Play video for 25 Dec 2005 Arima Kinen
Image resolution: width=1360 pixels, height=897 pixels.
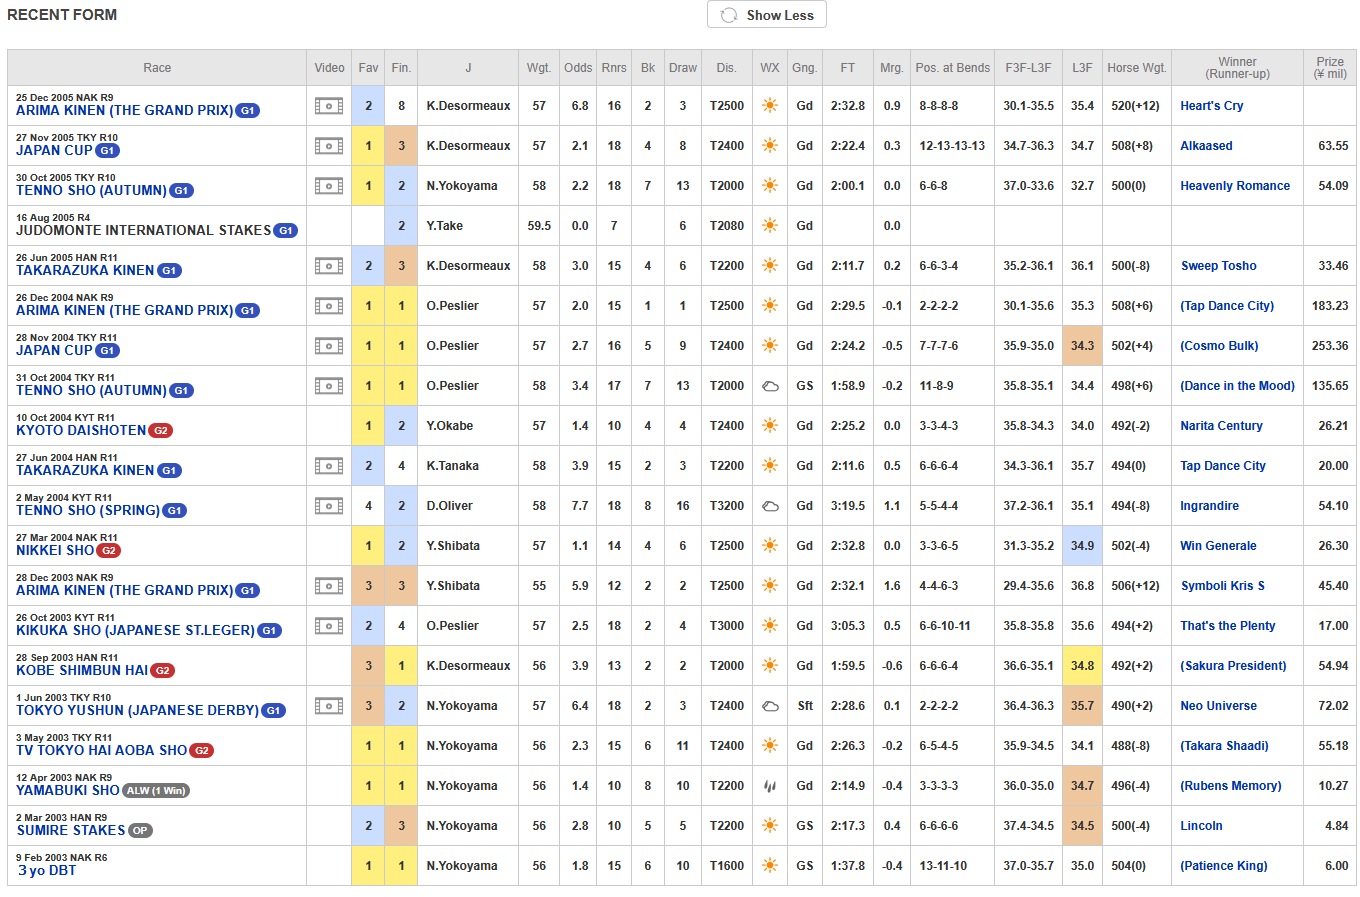[x=329, y=106]
